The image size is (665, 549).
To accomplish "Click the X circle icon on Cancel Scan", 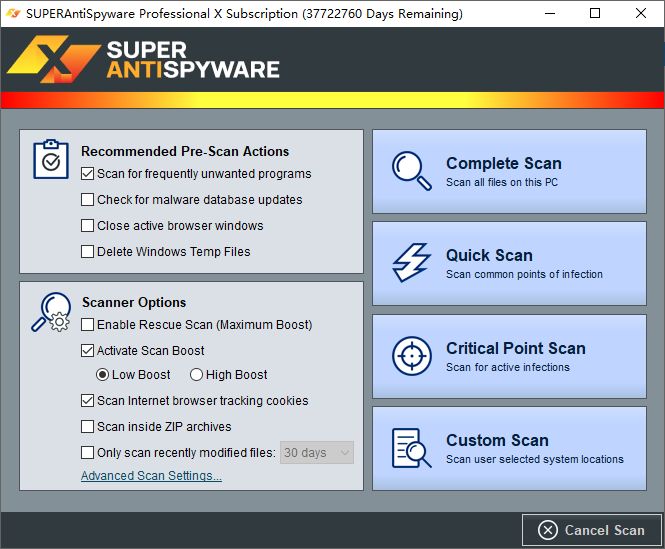I will pos(548,530).
